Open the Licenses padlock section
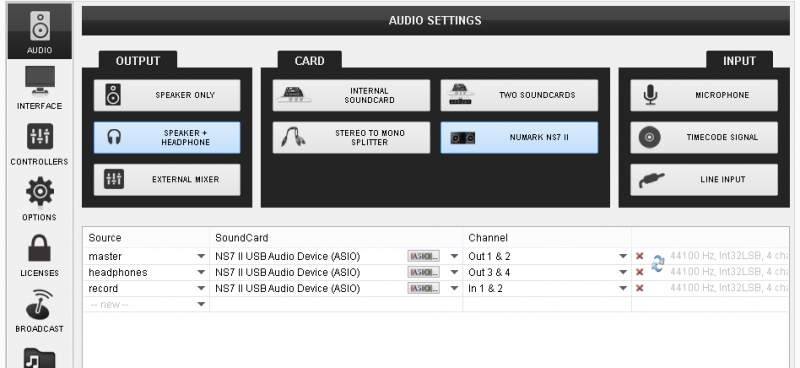This screenshot has width=800, height=368. point(39,255)
